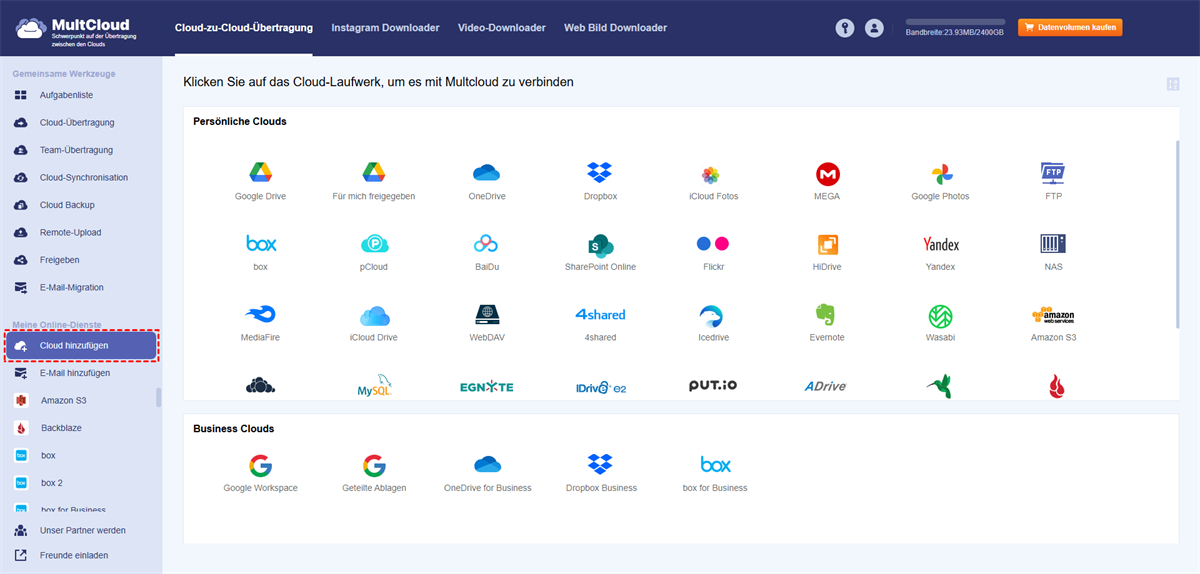Switch to Web Bild Downloader tab

[x=615, y=28]
